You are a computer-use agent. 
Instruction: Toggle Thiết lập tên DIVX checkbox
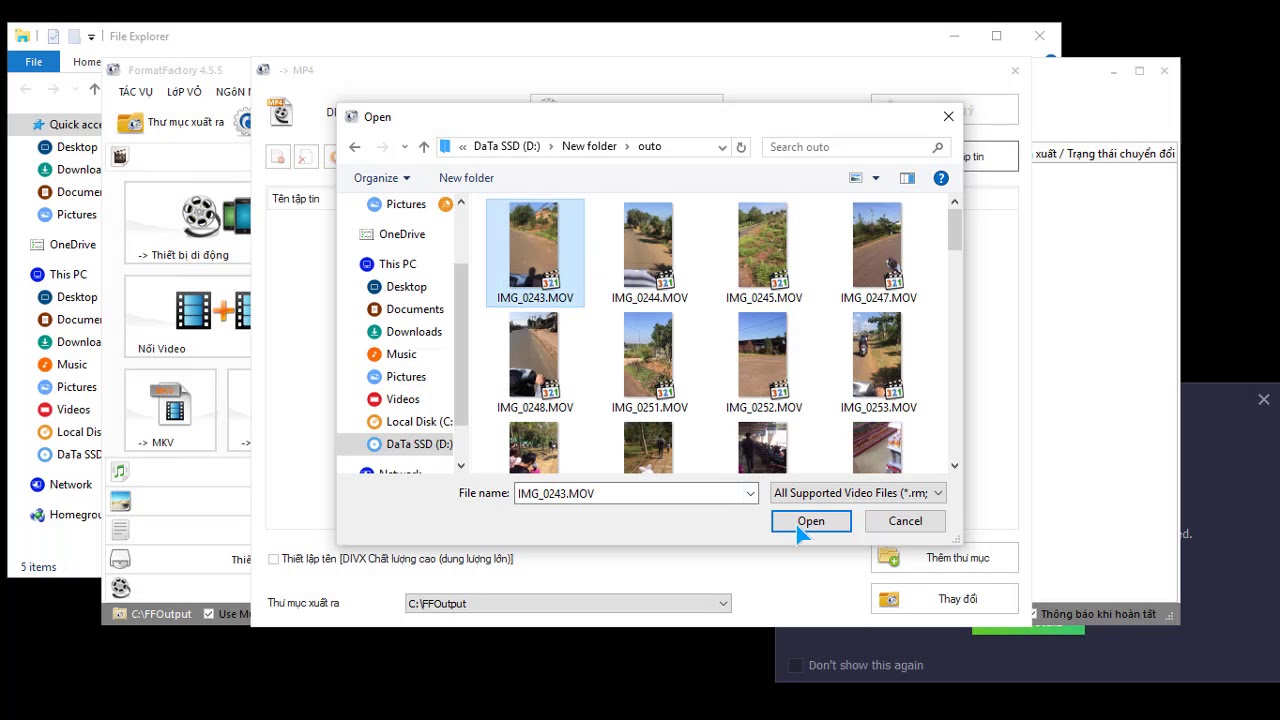click(273, 559)
